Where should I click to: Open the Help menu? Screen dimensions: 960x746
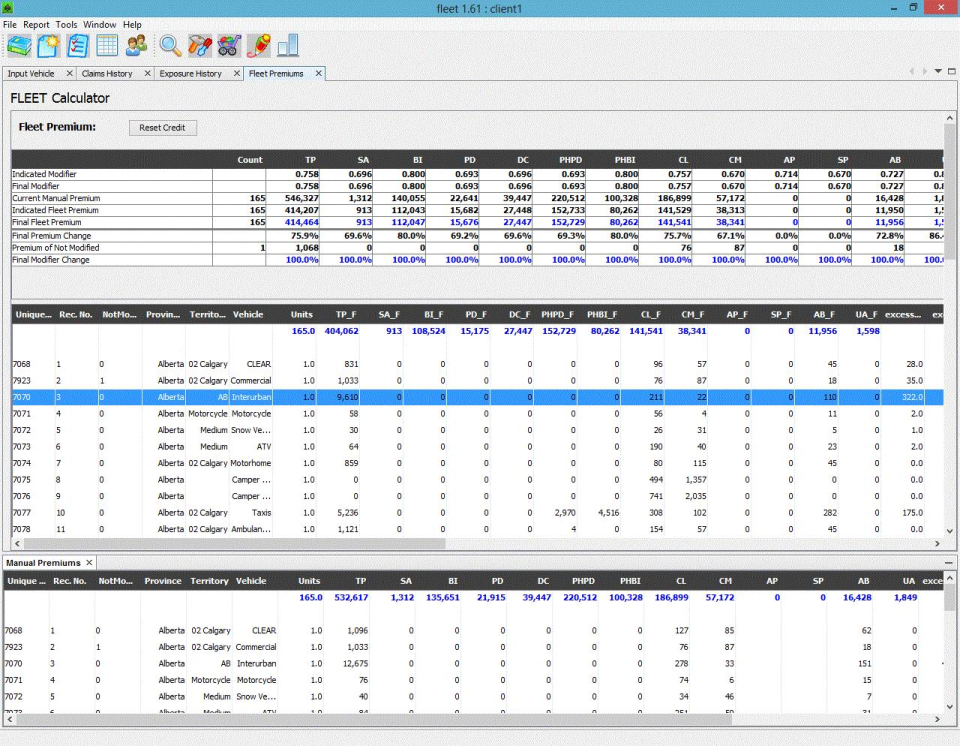coord(132,24)
